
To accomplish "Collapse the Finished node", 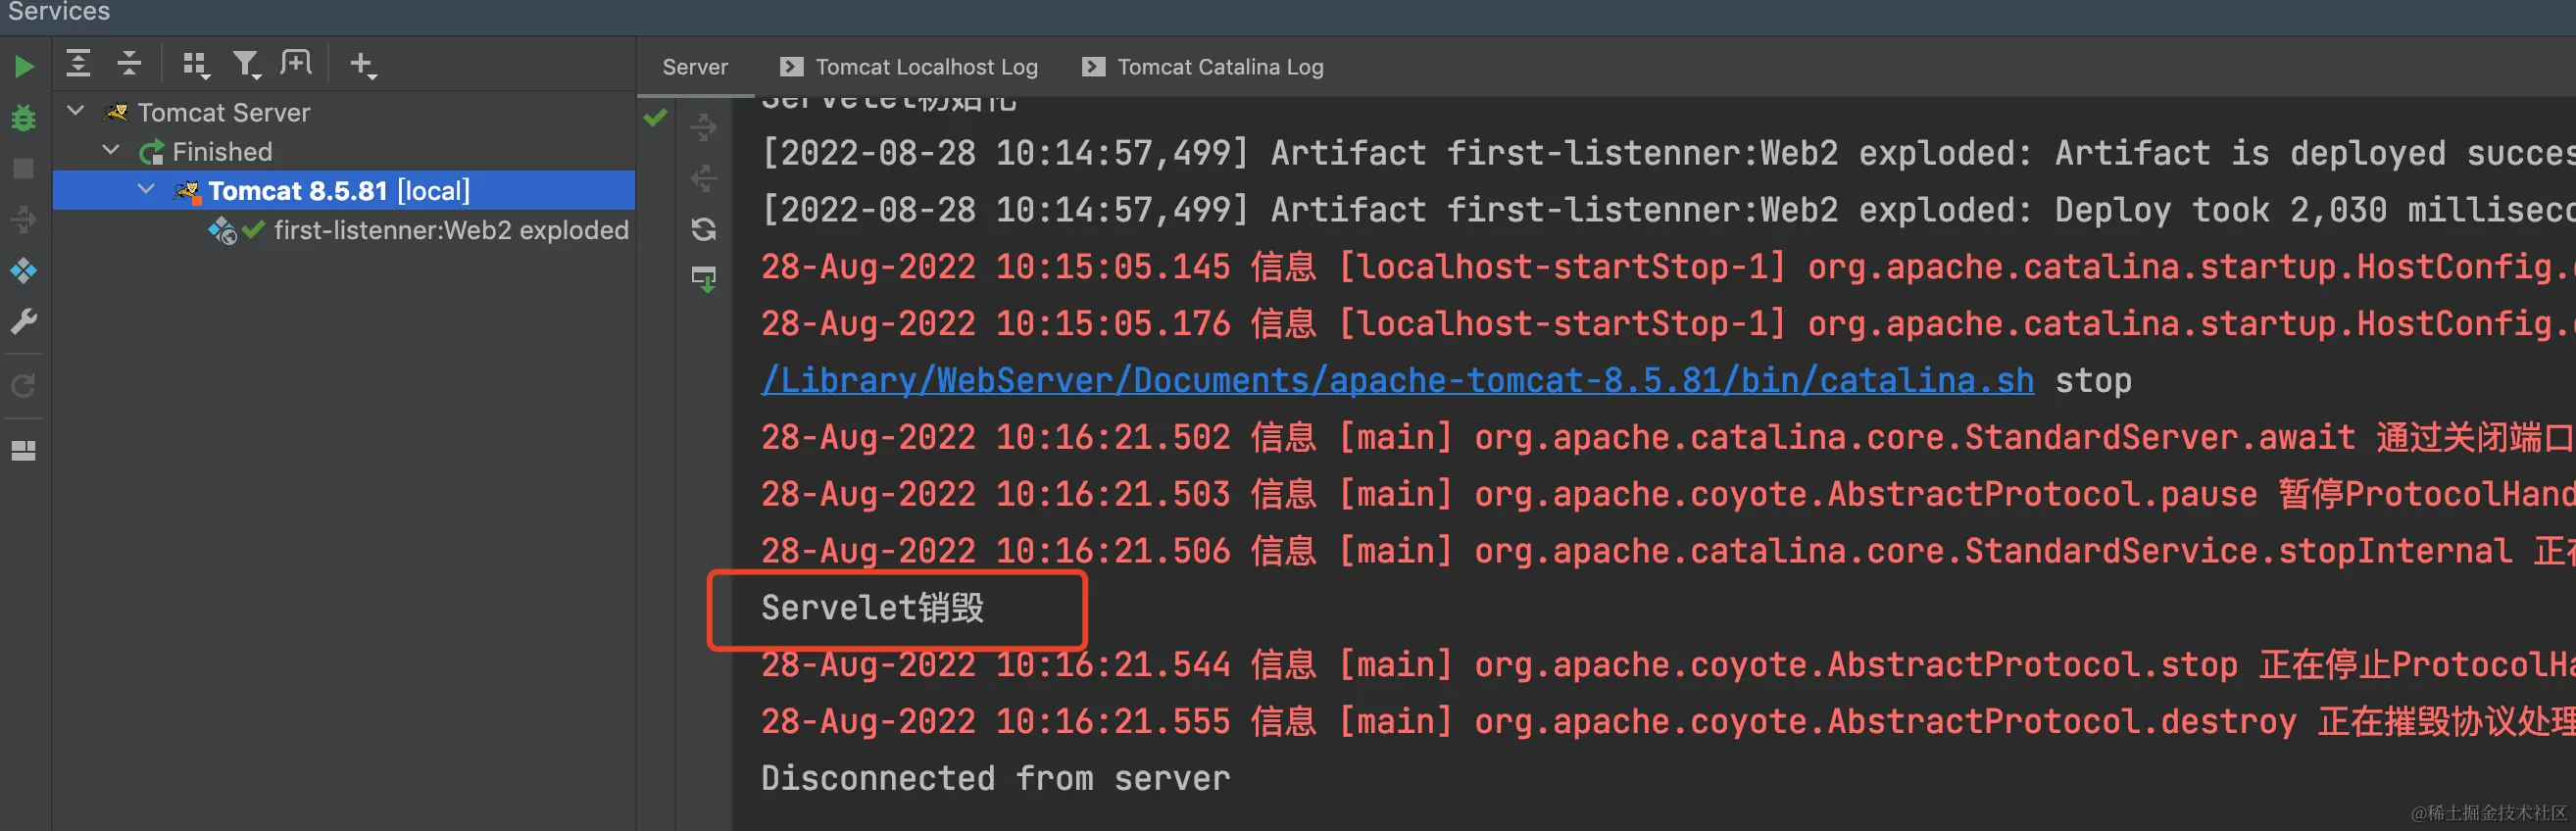I will pos(111,150).
